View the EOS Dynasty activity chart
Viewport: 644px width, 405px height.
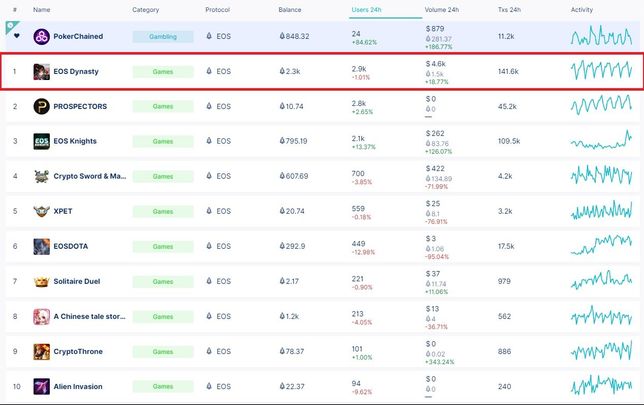click(x=601, y=71)
